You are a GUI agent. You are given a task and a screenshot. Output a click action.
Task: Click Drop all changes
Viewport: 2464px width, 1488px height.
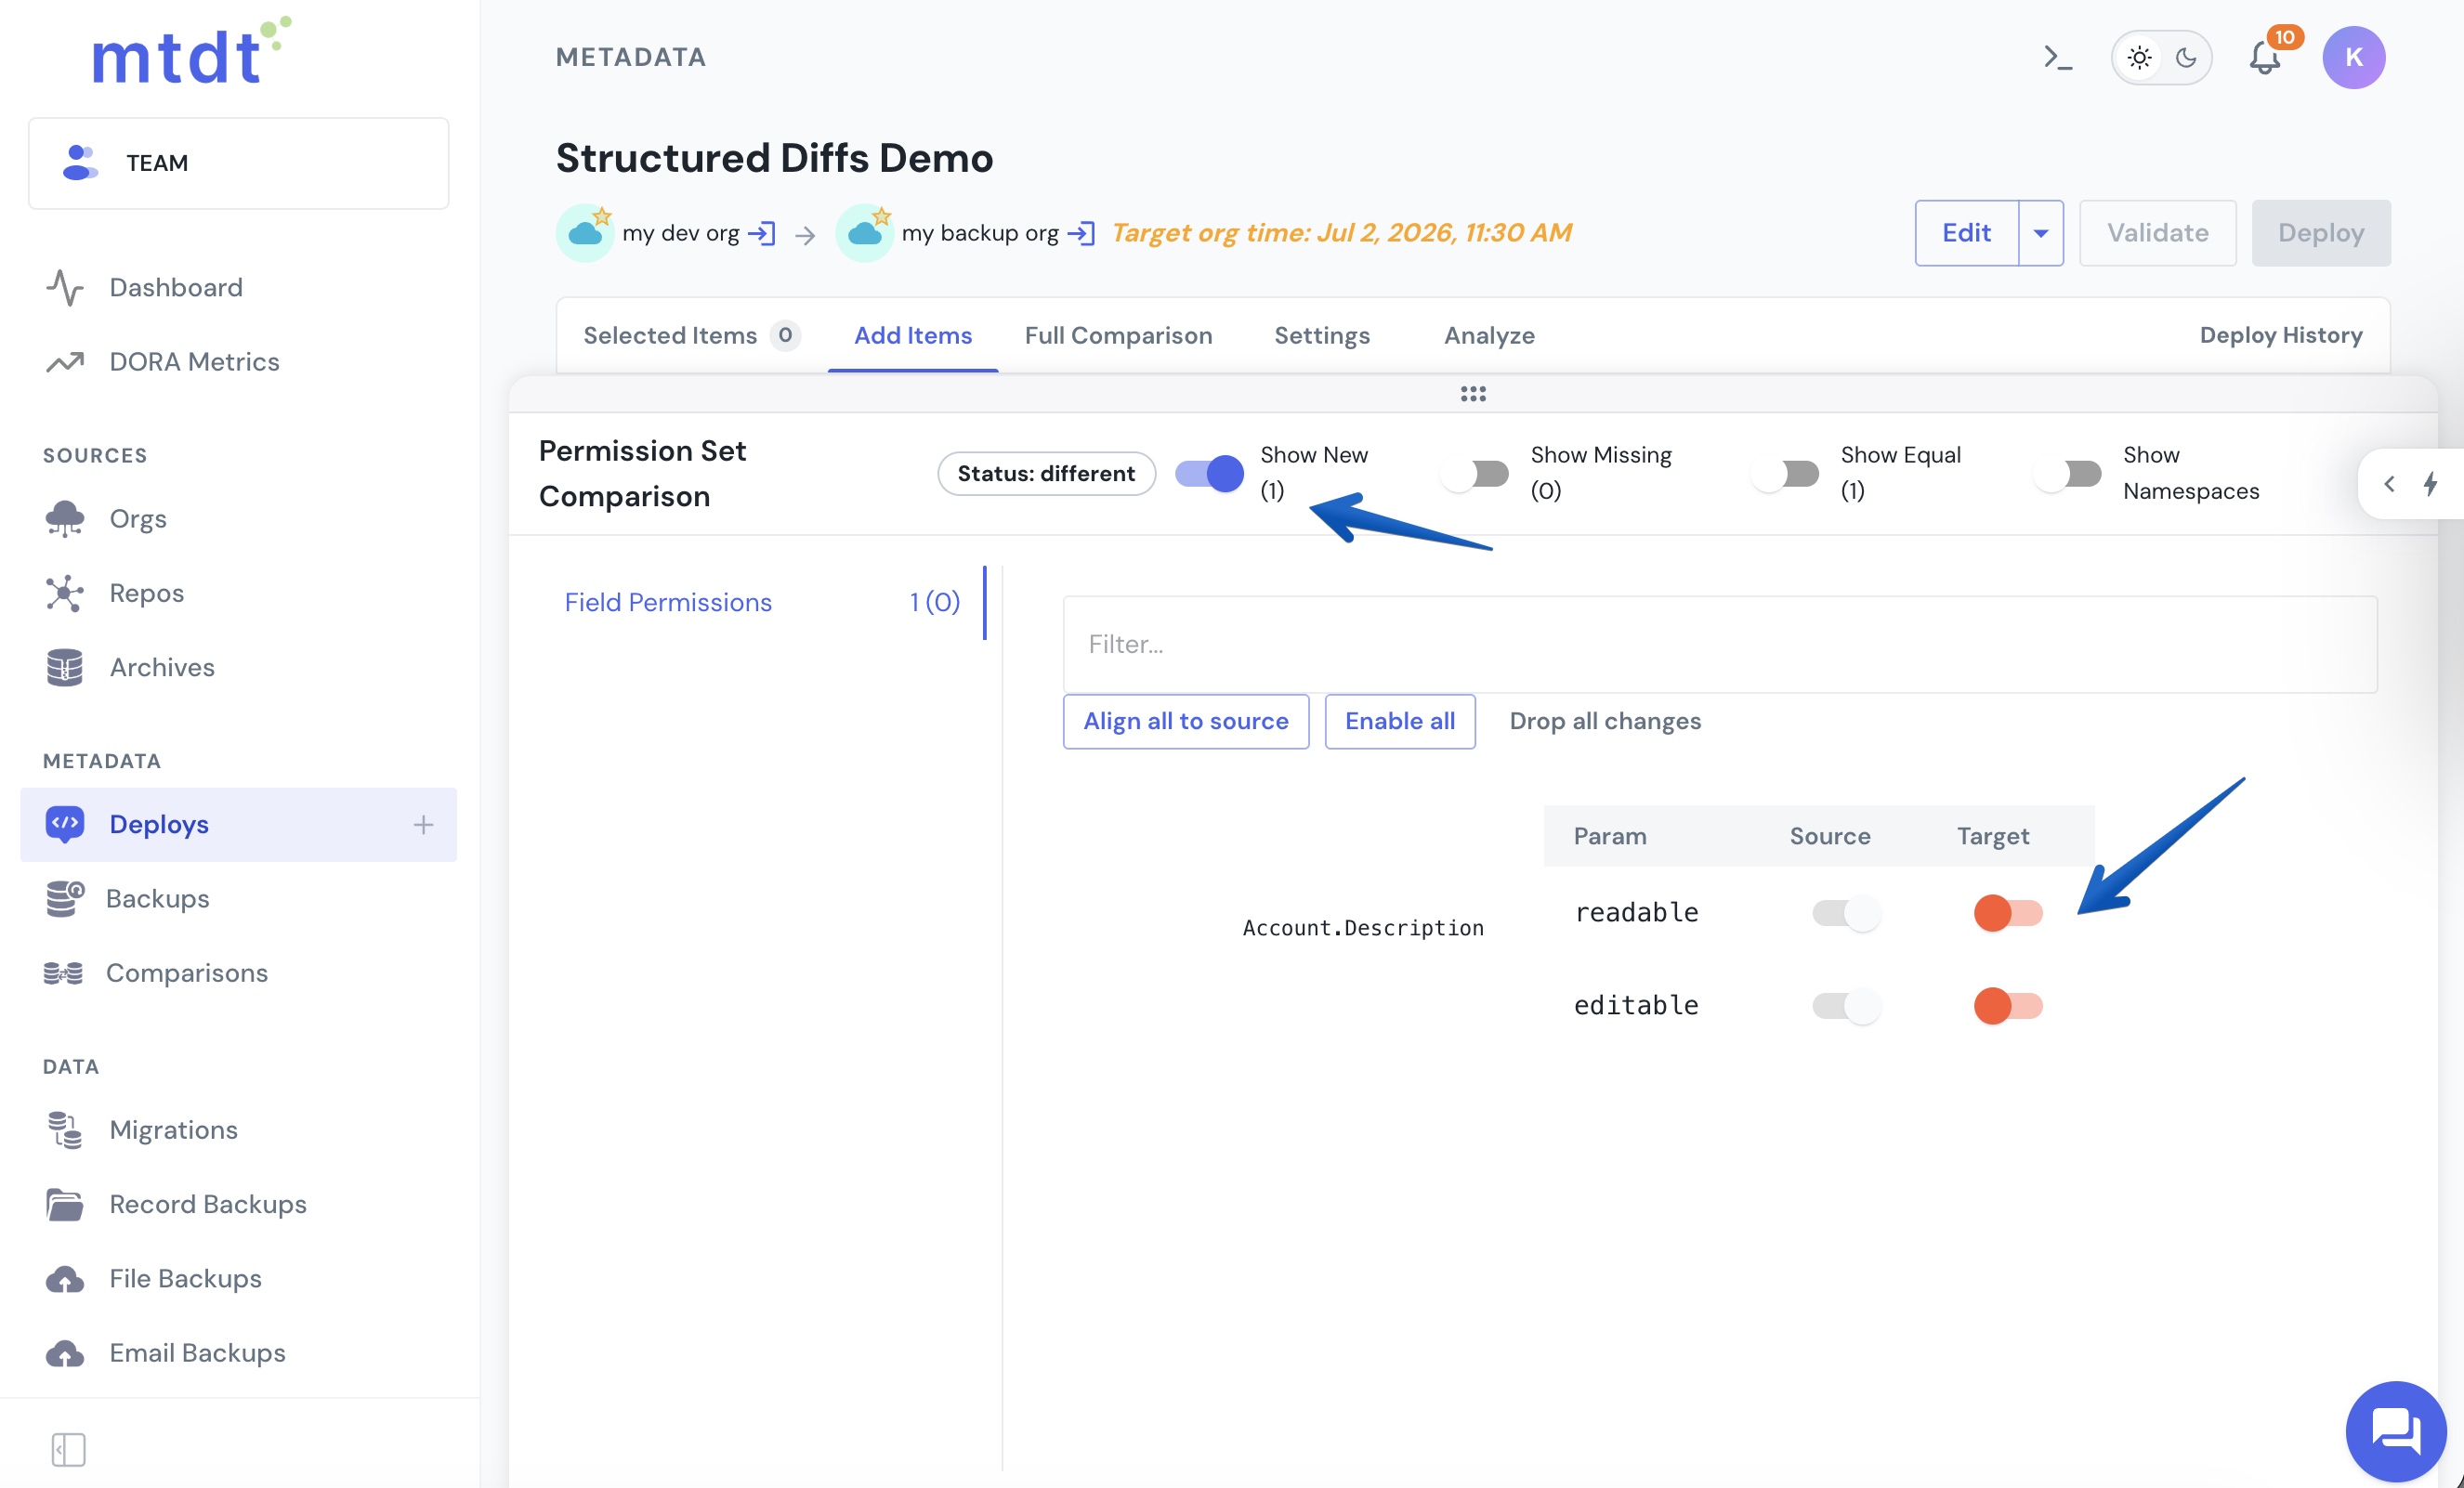click(1604, 721)
